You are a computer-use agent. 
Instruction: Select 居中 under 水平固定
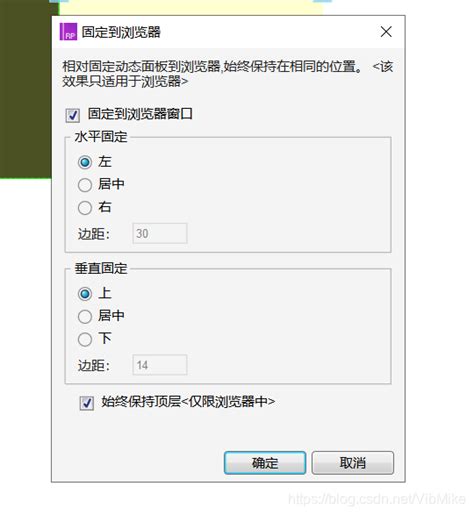point(85,185)
